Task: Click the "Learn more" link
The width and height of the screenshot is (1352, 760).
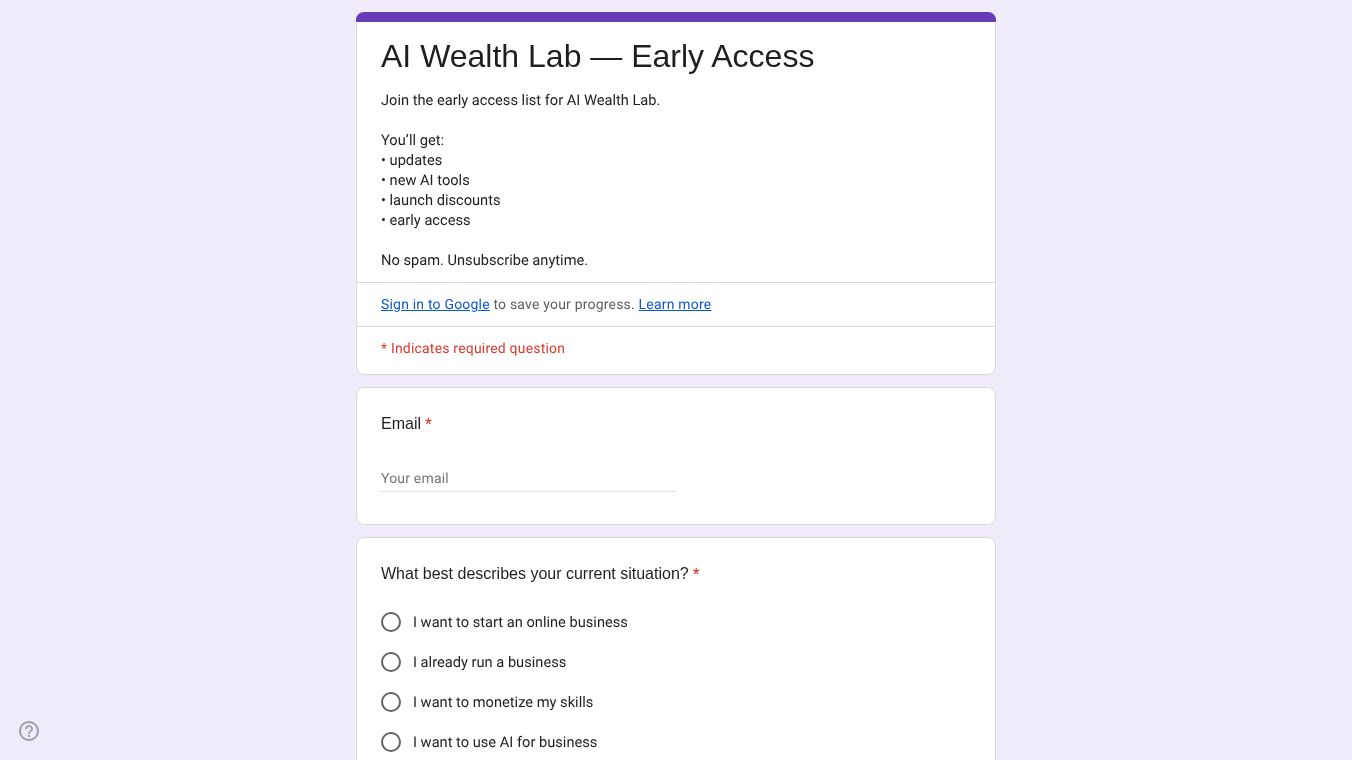Action: (674, 304)
